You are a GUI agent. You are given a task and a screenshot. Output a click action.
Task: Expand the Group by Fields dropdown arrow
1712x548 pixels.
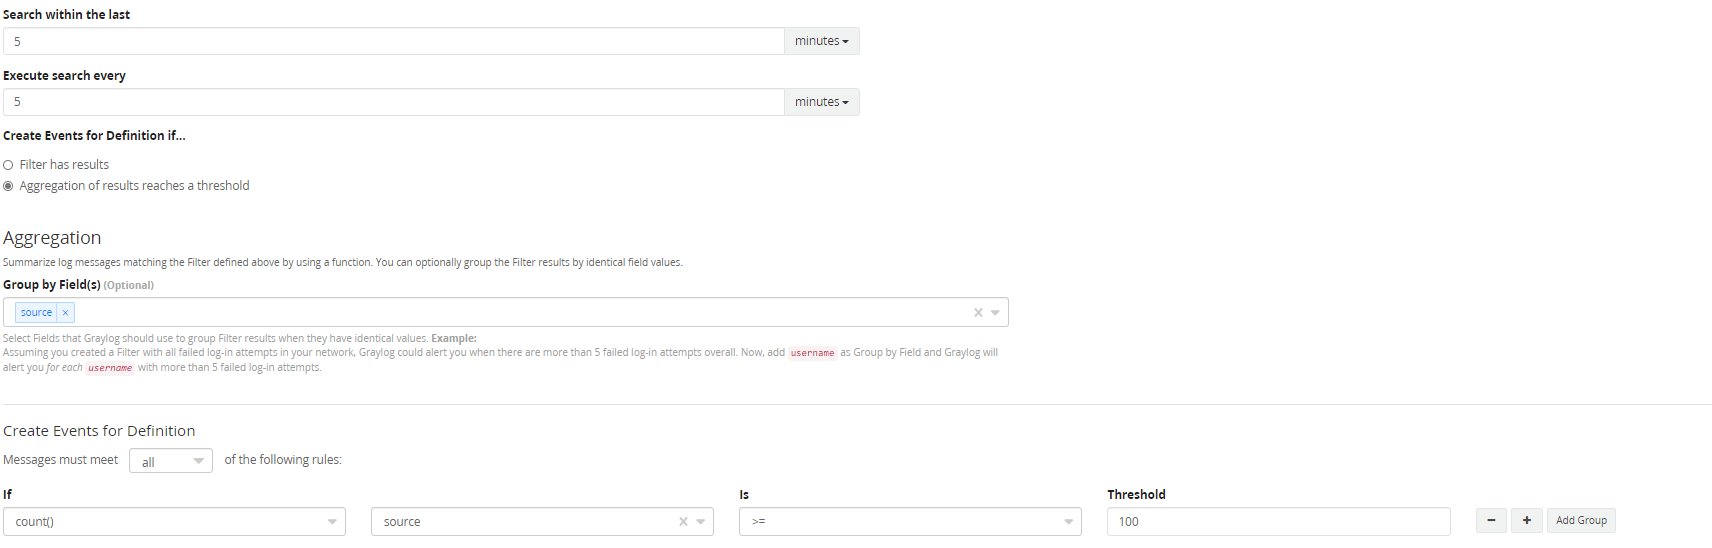pos(995,313)
